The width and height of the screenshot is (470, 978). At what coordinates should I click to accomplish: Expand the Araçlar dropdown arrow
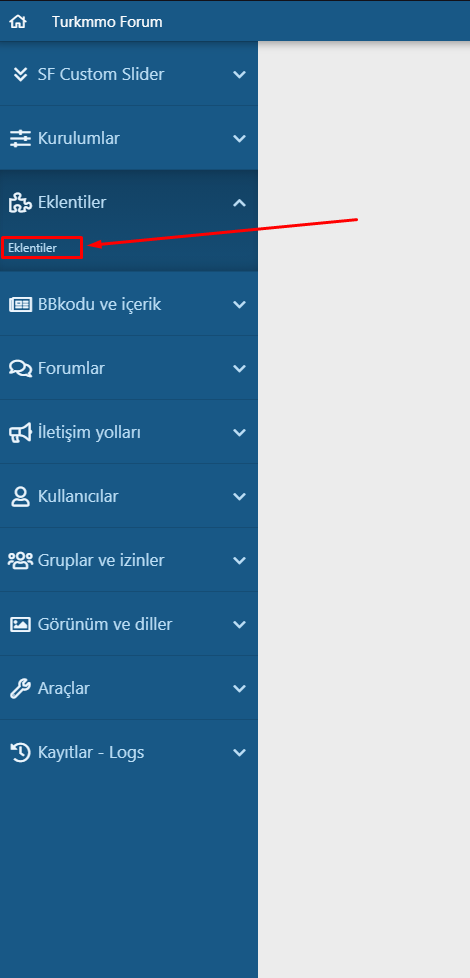(239, 689)
